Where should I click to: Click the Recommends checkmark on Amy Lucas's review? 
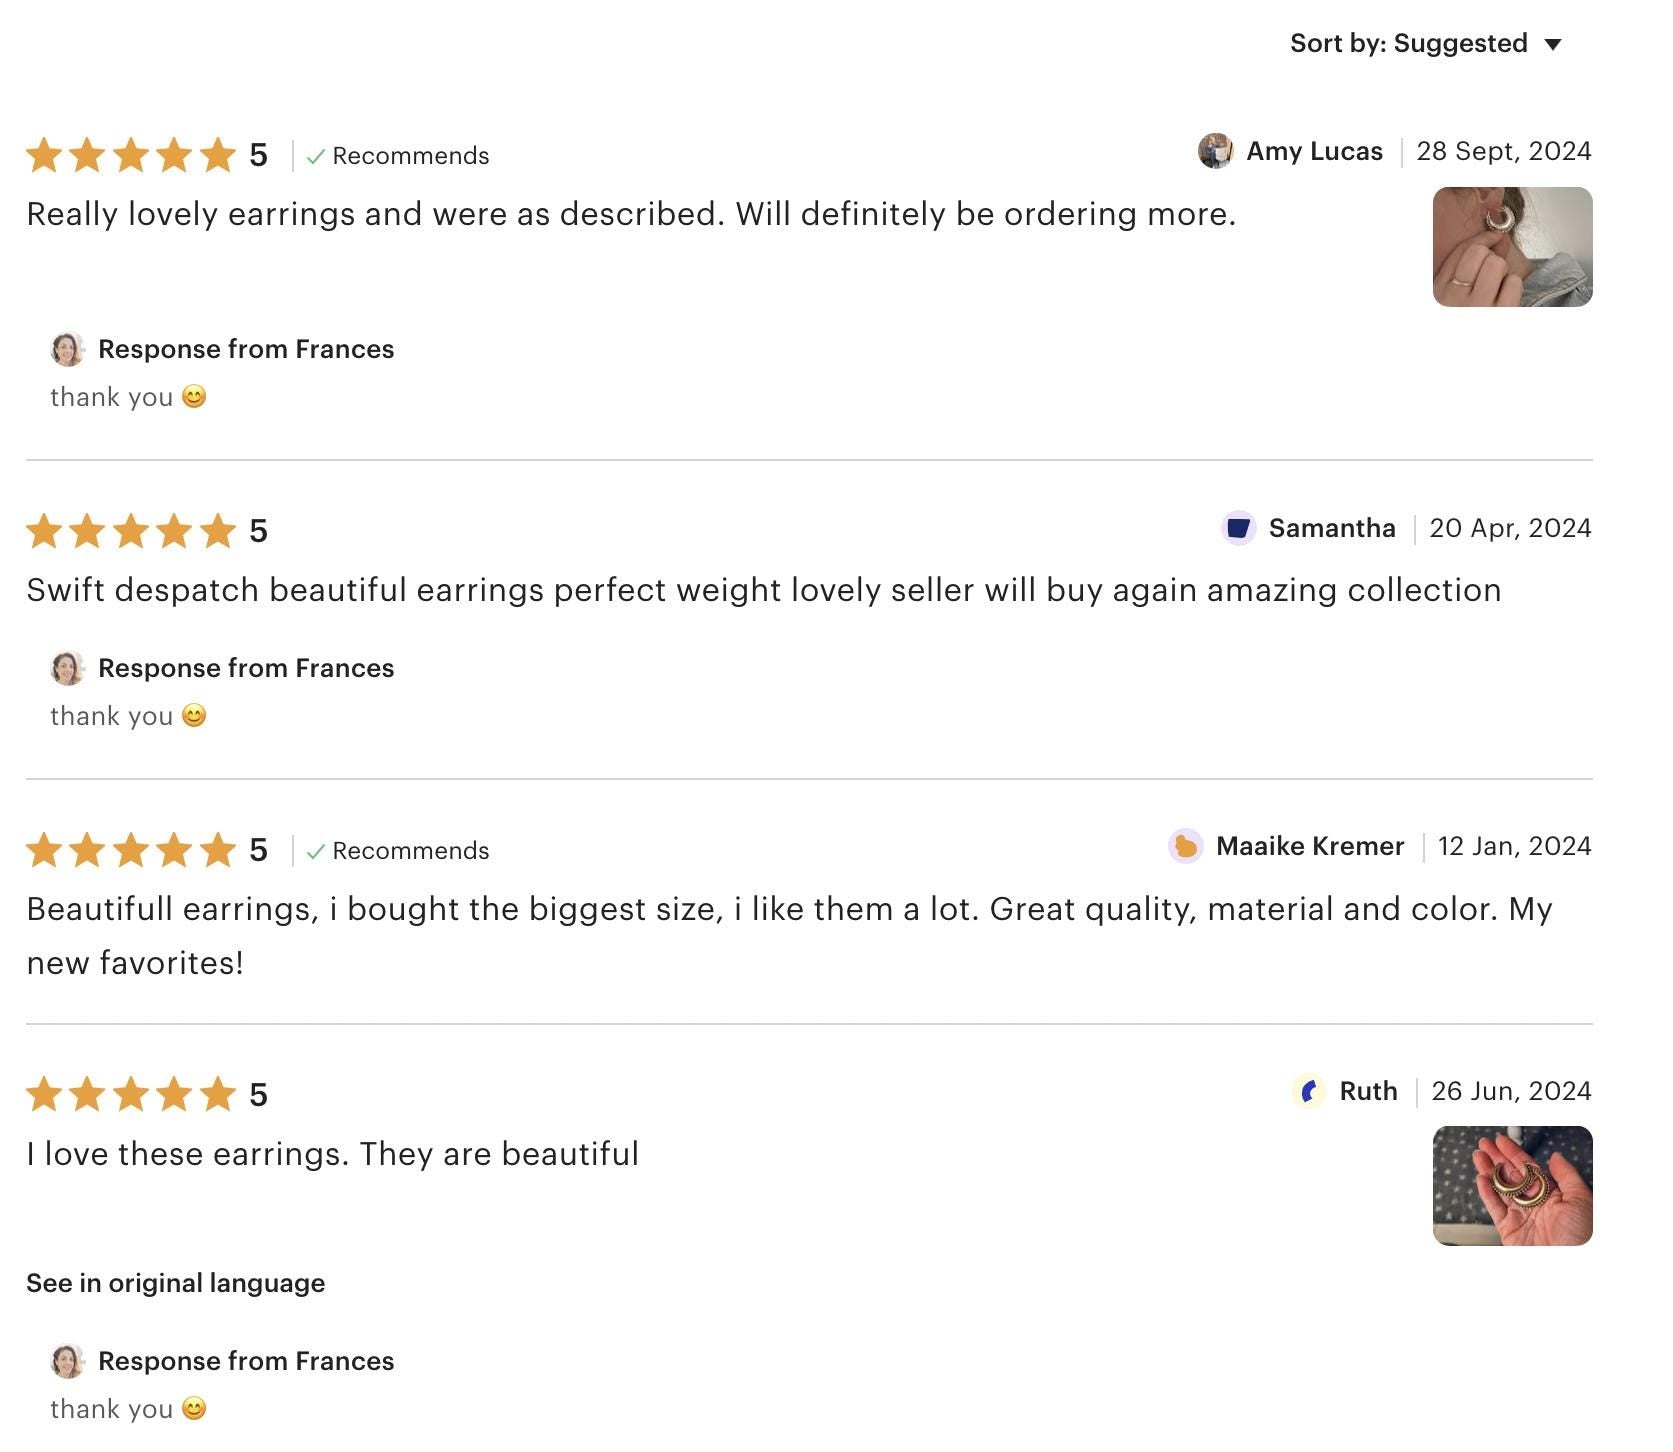click(316, 157)
